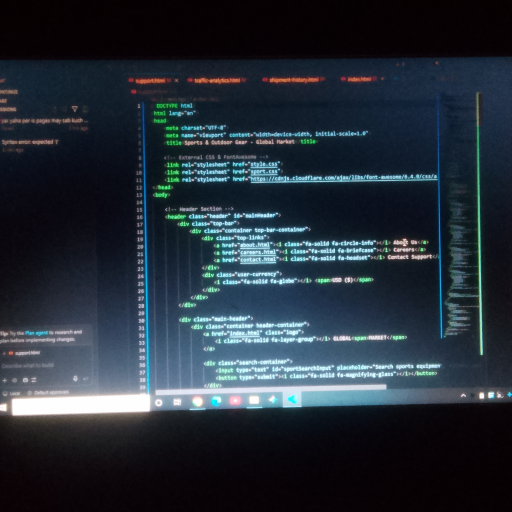
Task: Open the traffic-analytics.html tab
Action: (x=217, y=80)
